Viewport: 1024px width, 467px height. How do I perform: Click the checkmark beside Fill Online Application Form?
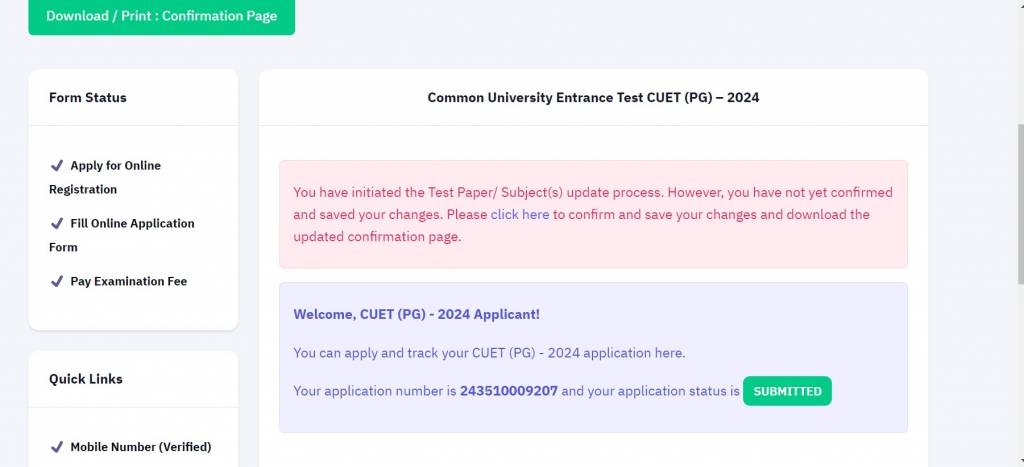click(x=57, y=223)
